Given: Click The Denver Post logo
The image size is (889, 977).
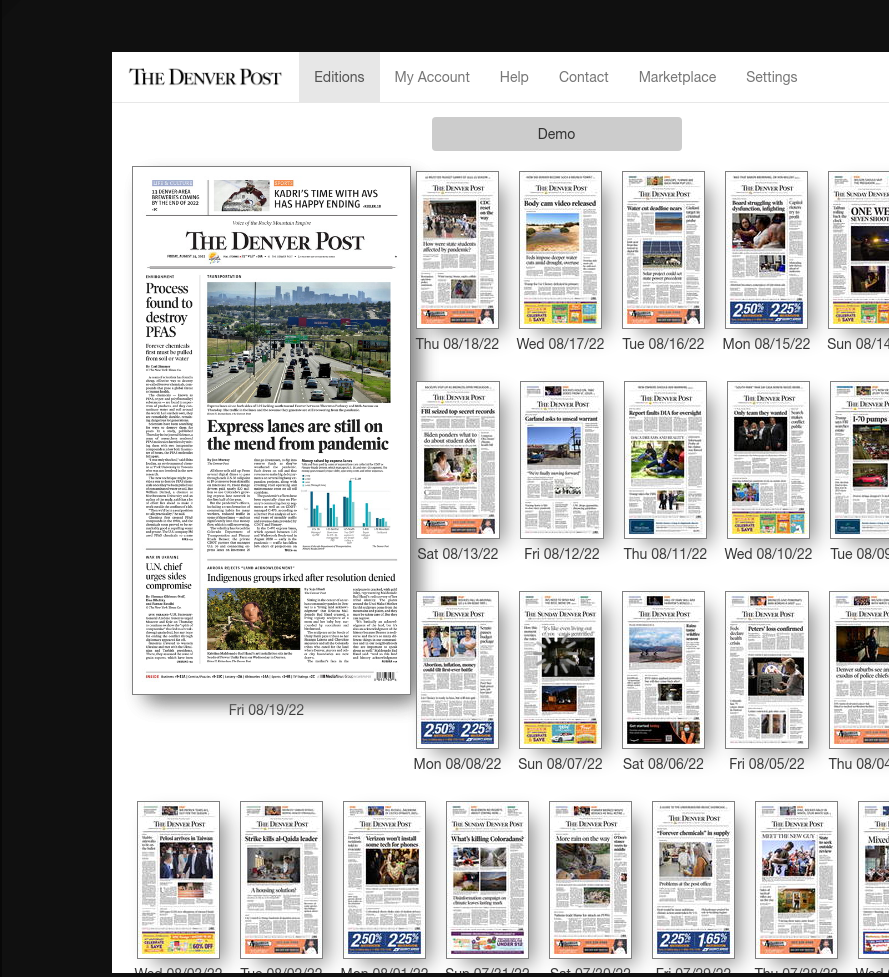Looking at the screenshot, I should click(x=205, y=77).
